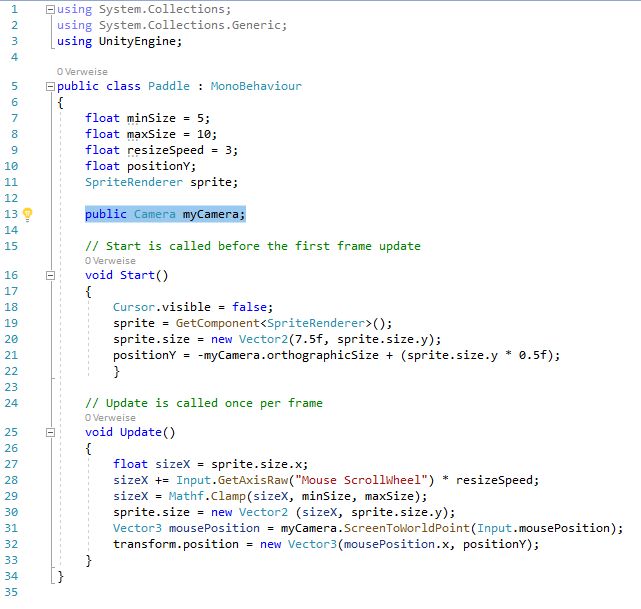Click line number 25 in the margin
This screenshot has height=609, width=641.
12,432
